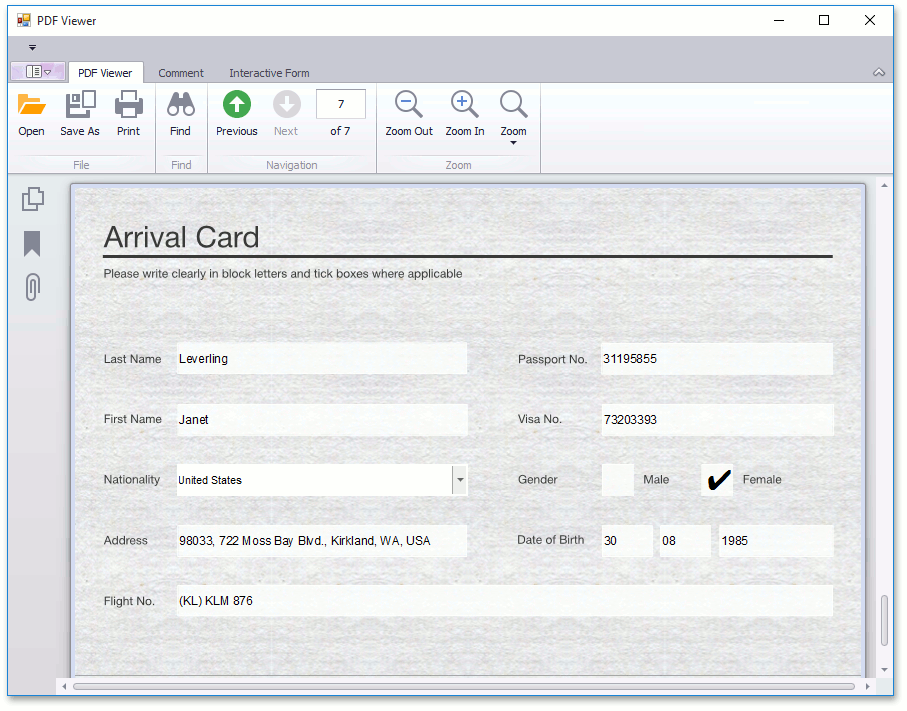Click the Zoom Out magnifier
This screenshot has width=907, height=711.
tap(409, 105)
